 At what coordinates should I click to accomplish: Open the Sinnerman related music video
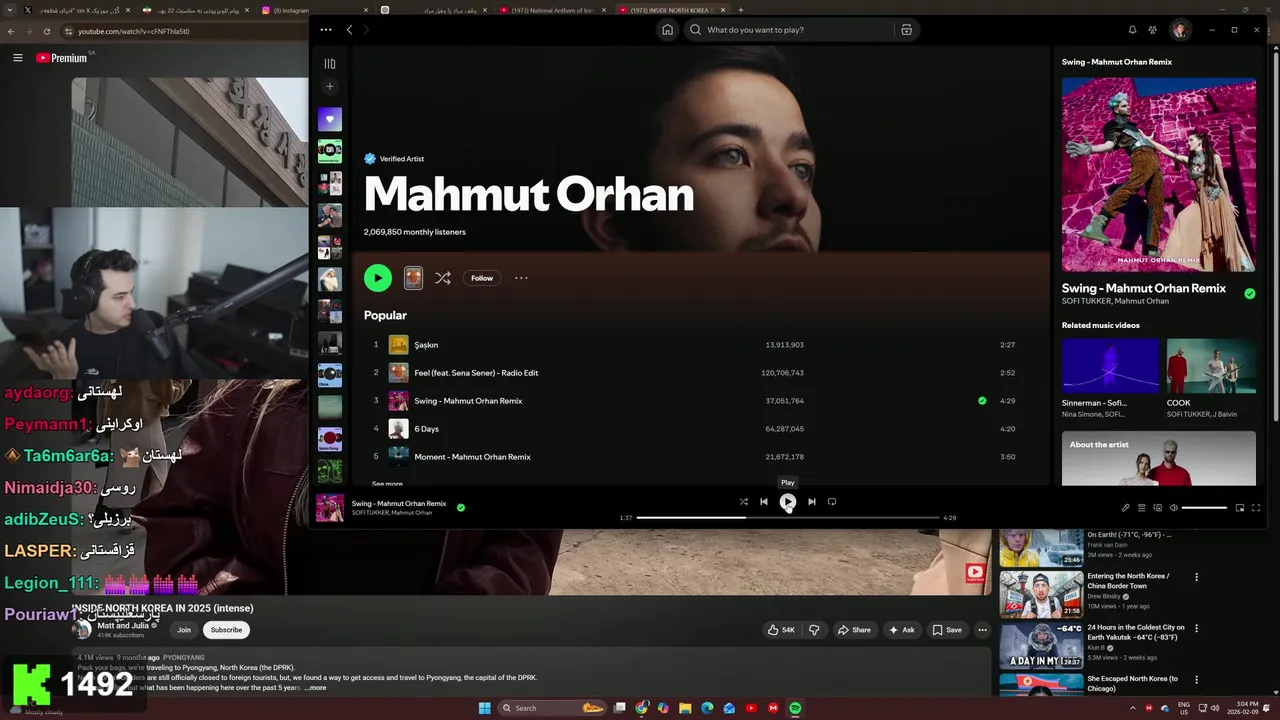[x=1110, y=365]
